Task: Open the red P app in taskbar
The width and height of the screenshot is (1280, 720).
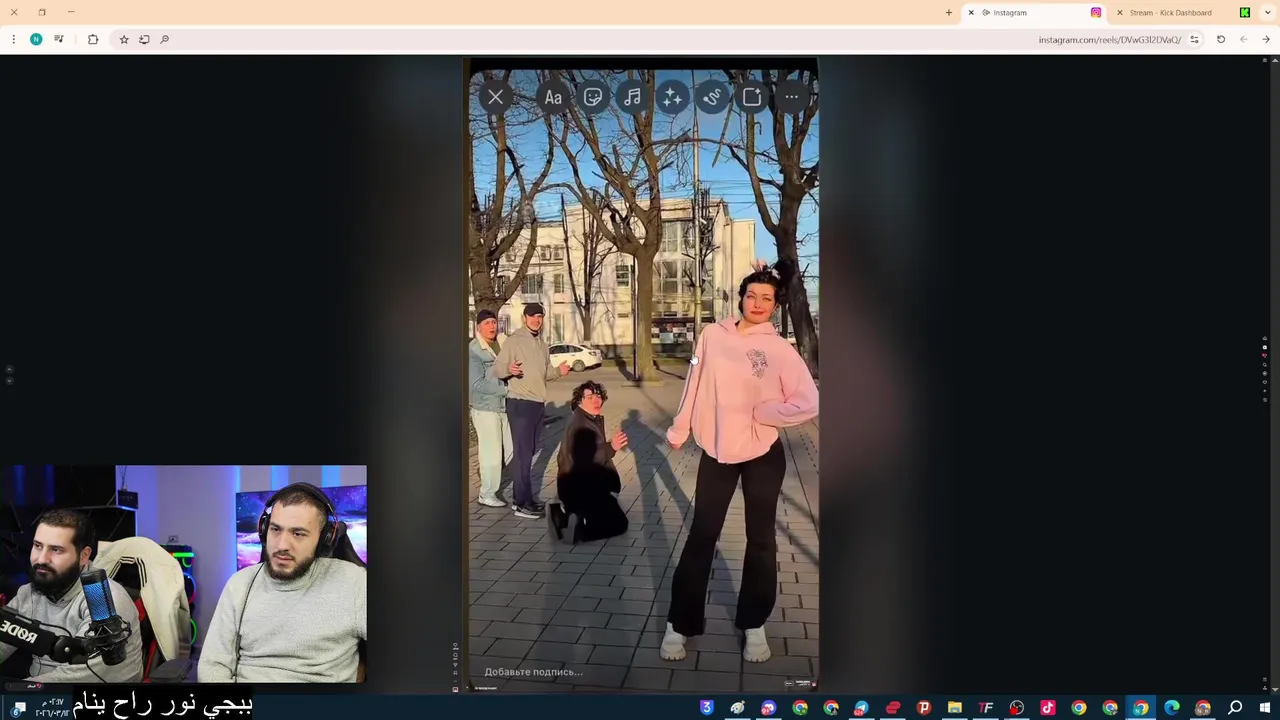Action: point(924,708)
